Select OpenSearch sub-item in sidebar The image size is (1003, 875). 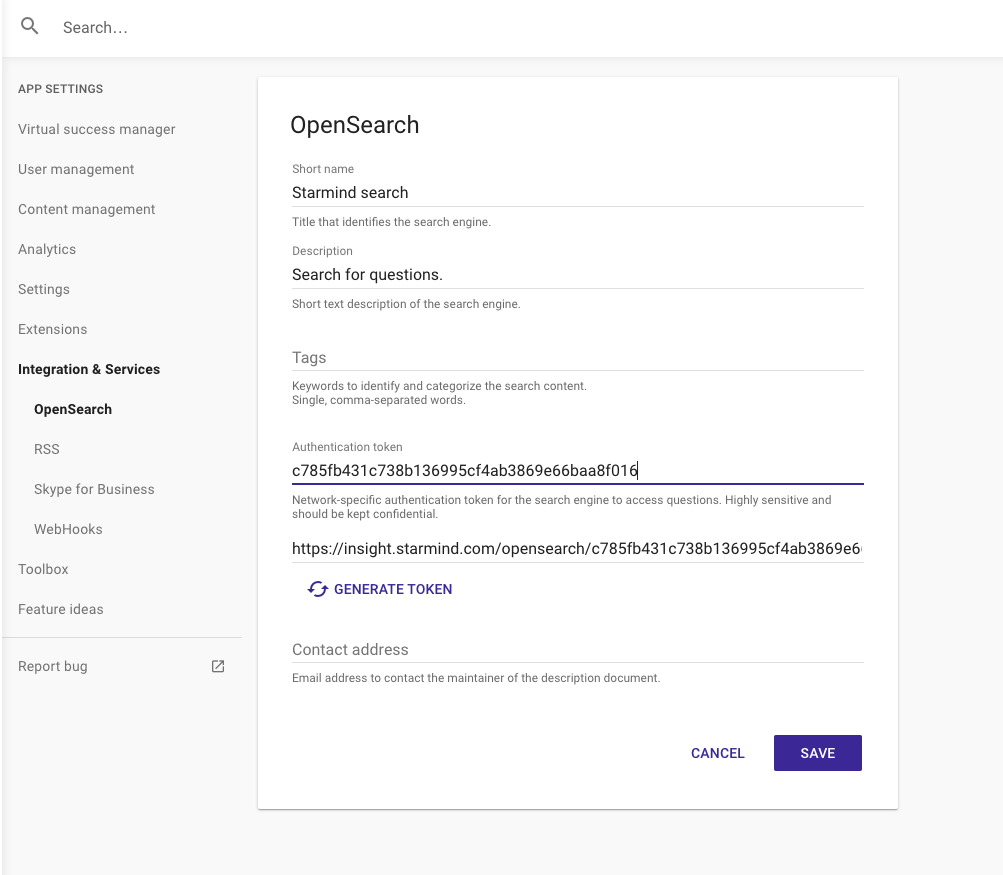pos(73,409)
